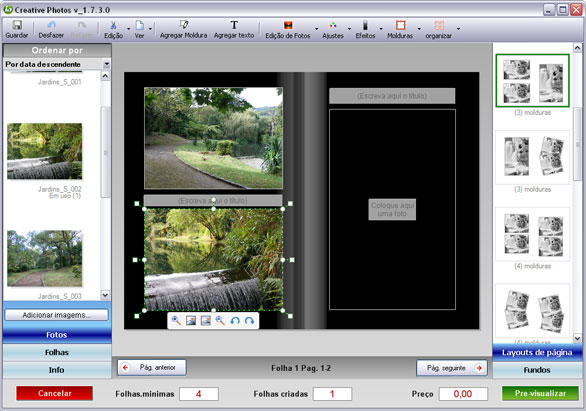Click photo list scrollbar up arrow

pyautogui.click(x=105, y=76)
